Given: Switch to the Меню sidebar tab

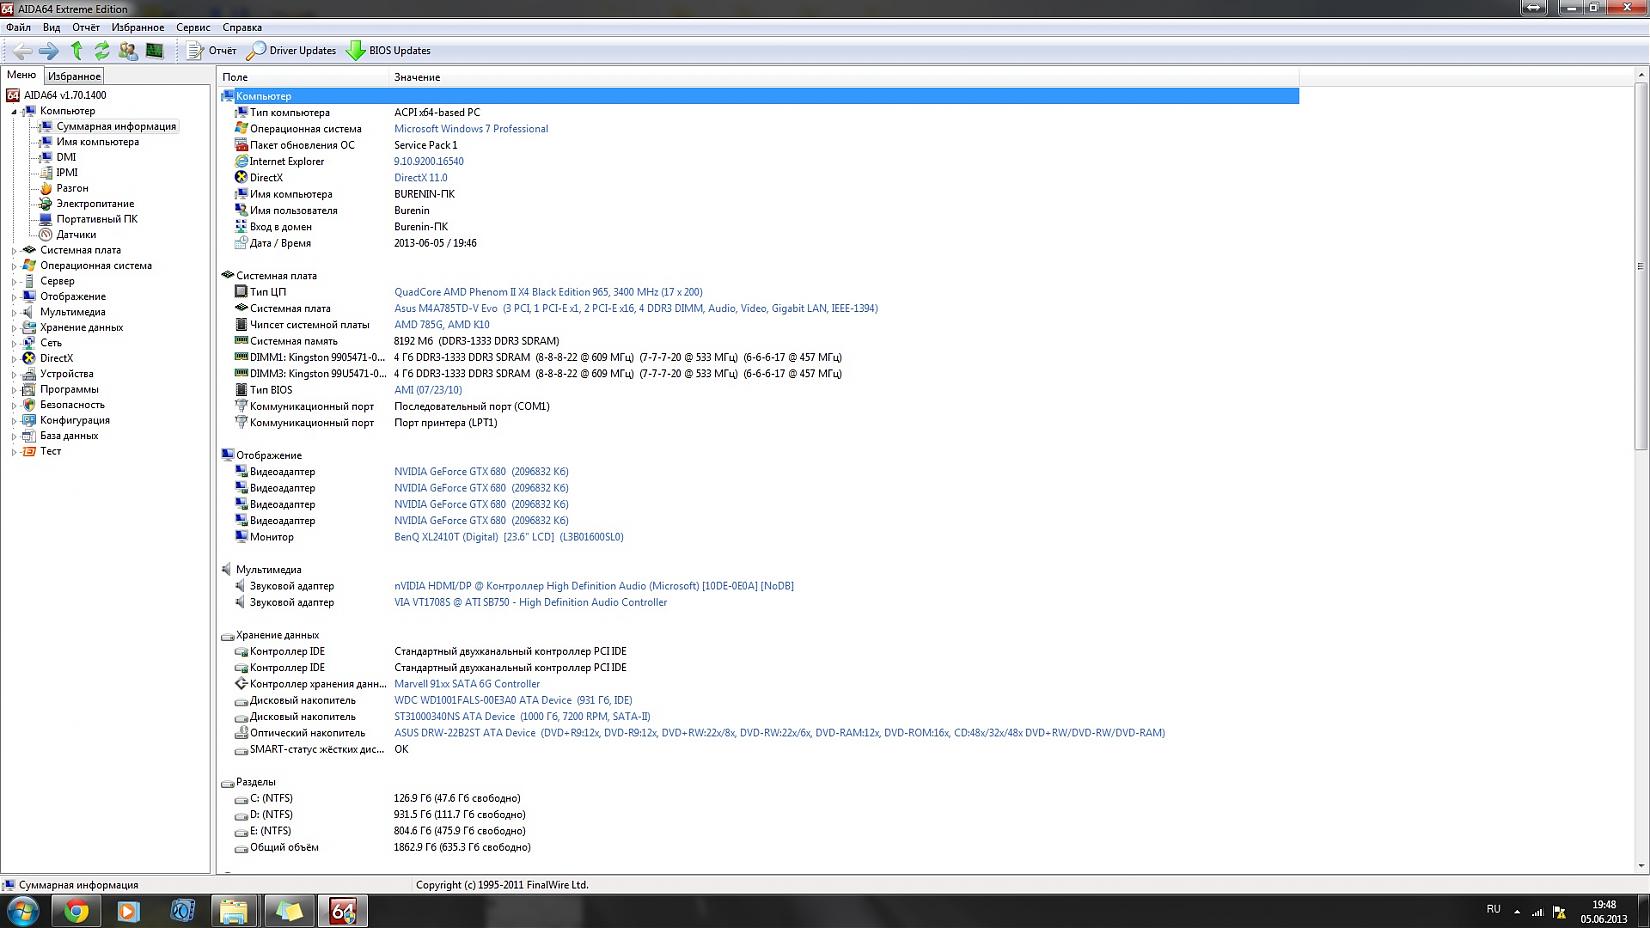Looking at the screenshot, I should [21, 75].
